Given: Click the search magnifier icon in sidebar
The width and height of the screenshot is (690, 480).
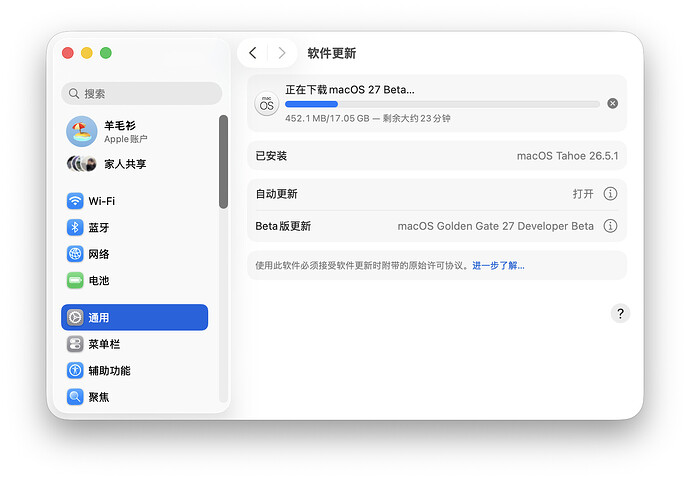Looking at the screenshot, I should (x=74, y=93).
